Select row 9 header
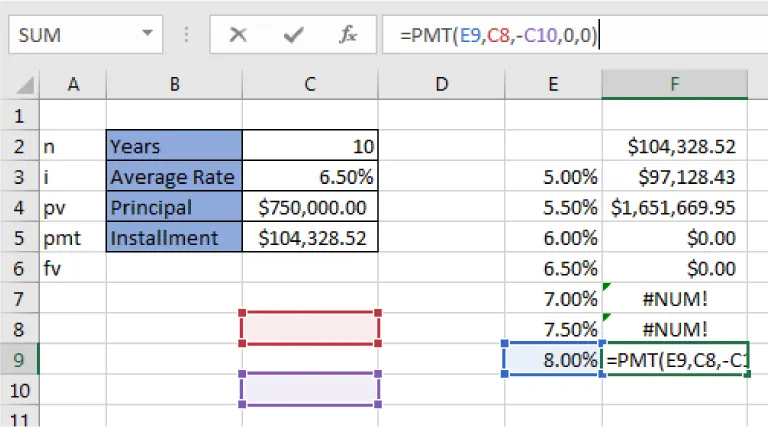768x427 pixels. (x=20, y=358)
